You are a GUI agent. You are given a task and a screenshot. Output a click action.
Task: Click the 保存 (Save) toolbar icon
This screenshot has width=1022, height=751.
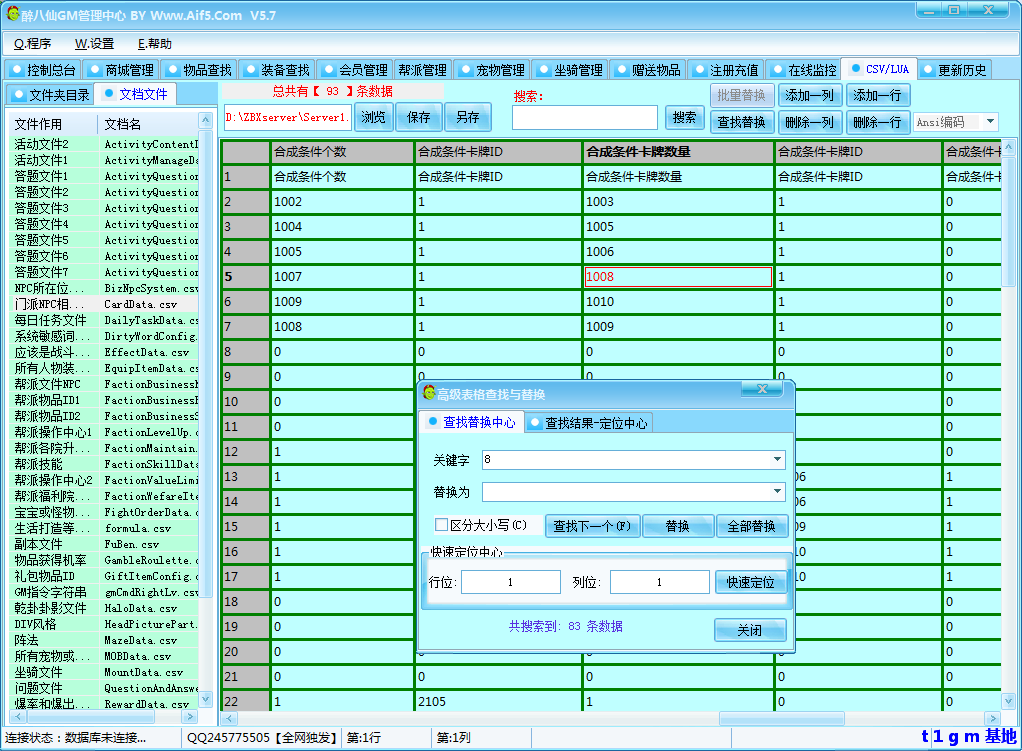(418, 116)
